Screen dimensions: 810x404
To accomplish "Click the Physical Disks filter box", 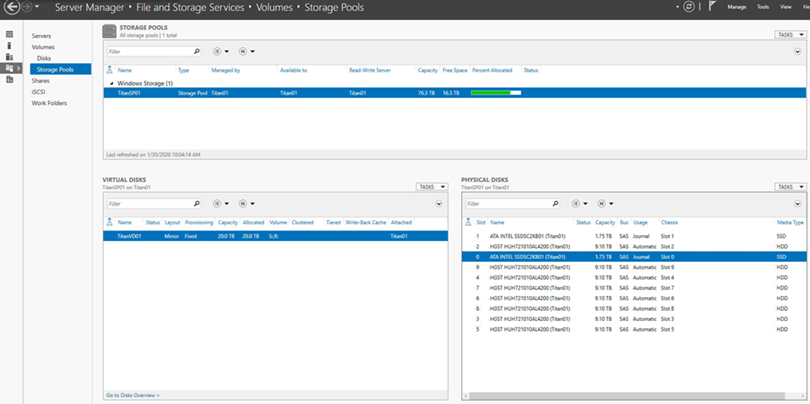I will (508, 204).
